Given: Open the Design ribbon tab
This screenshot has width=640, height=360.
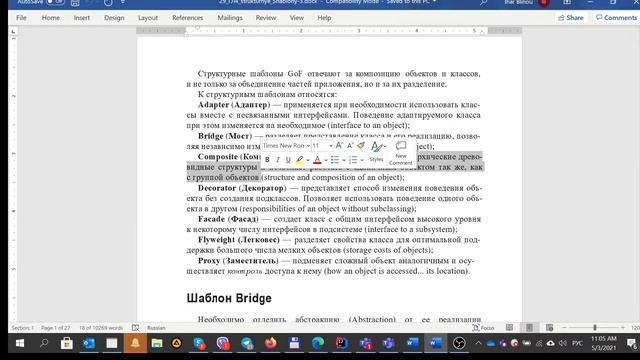Looking at the screenshot, I should 114,18.
